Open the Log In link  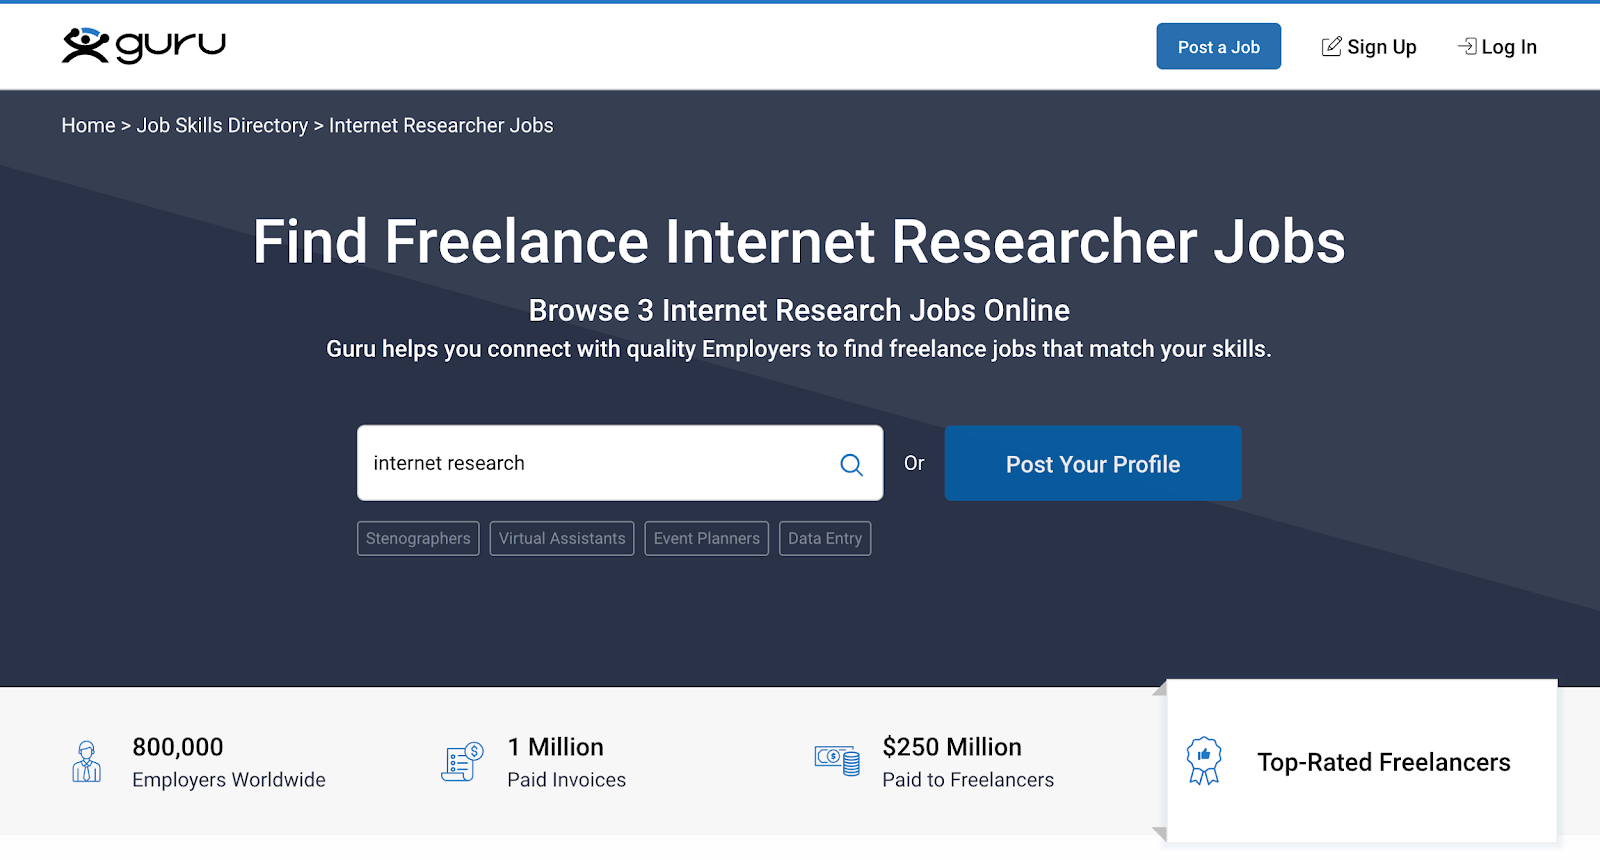coord(1497,47)
